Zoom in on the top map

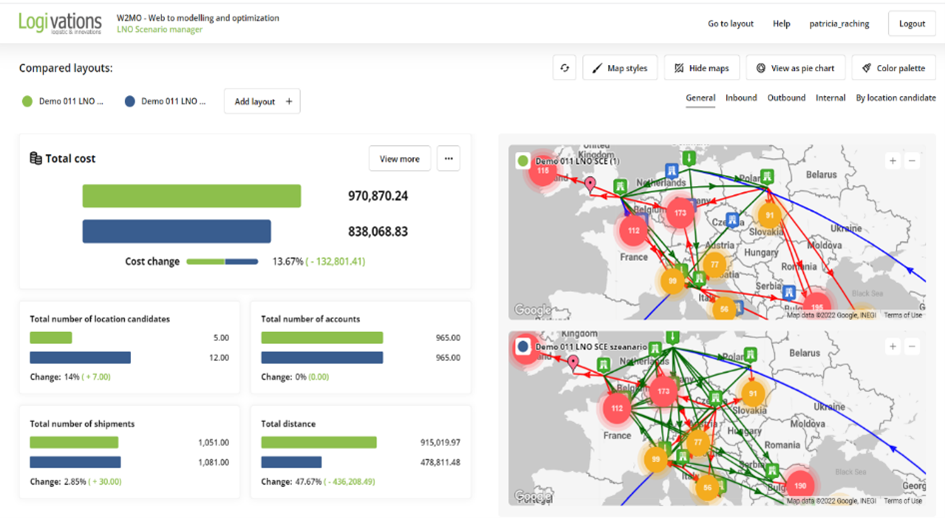point(893,161)
